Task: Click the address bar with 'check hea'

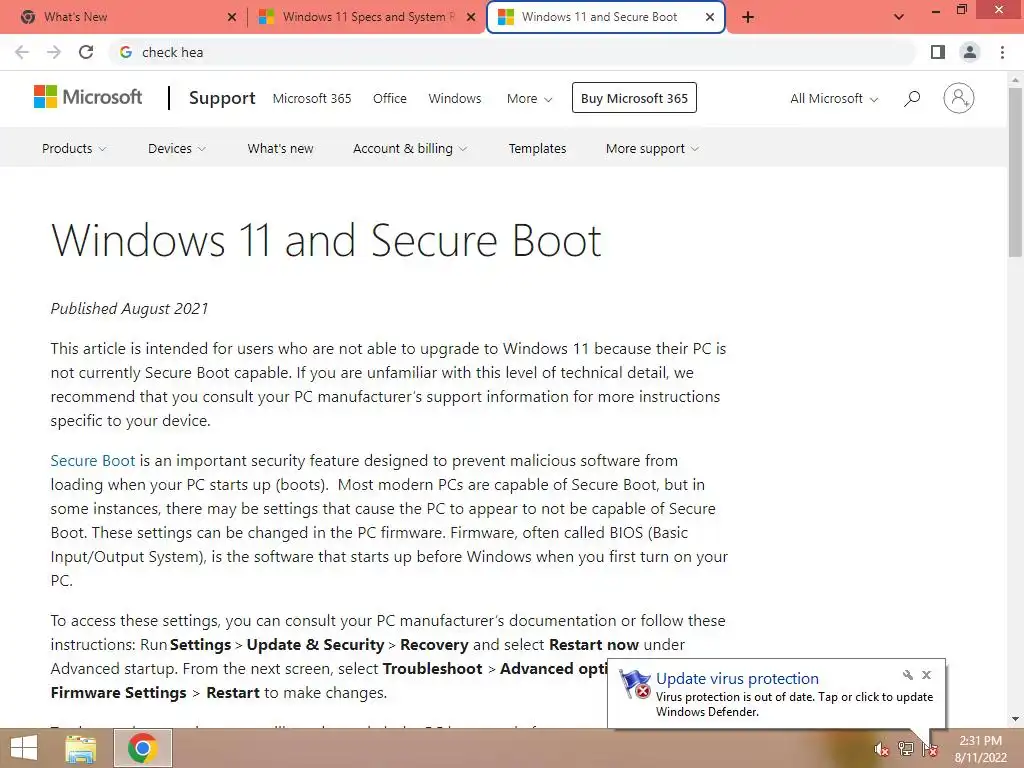Action: pos(513,52)
